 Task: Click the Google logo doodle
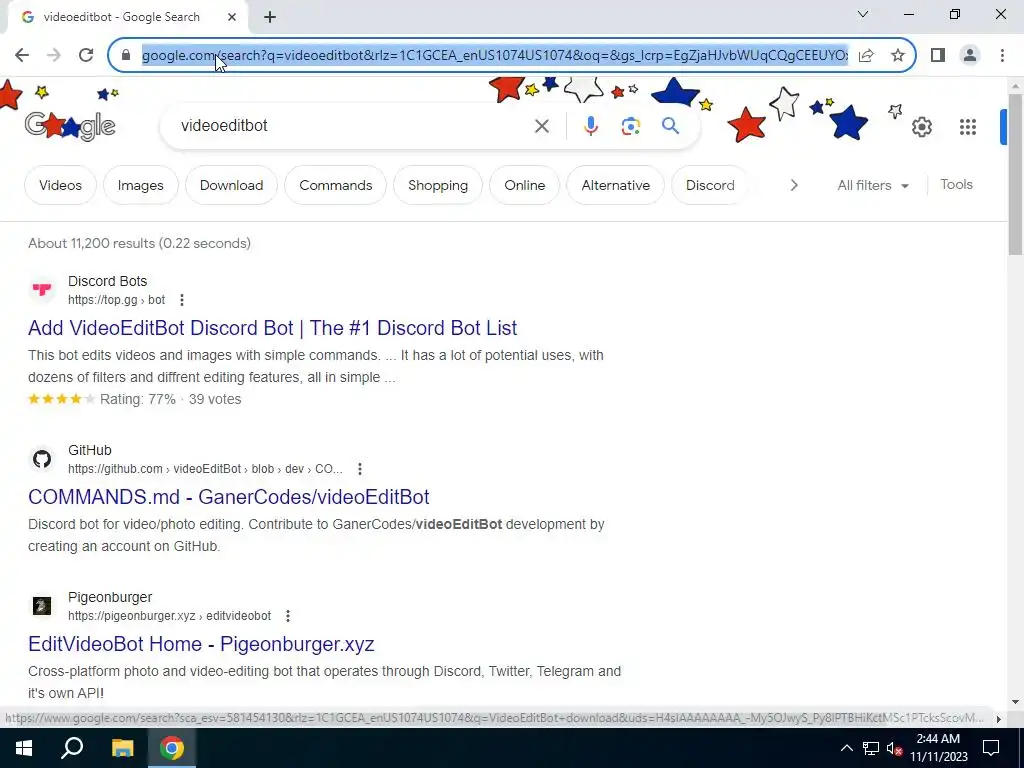point(70,125)
